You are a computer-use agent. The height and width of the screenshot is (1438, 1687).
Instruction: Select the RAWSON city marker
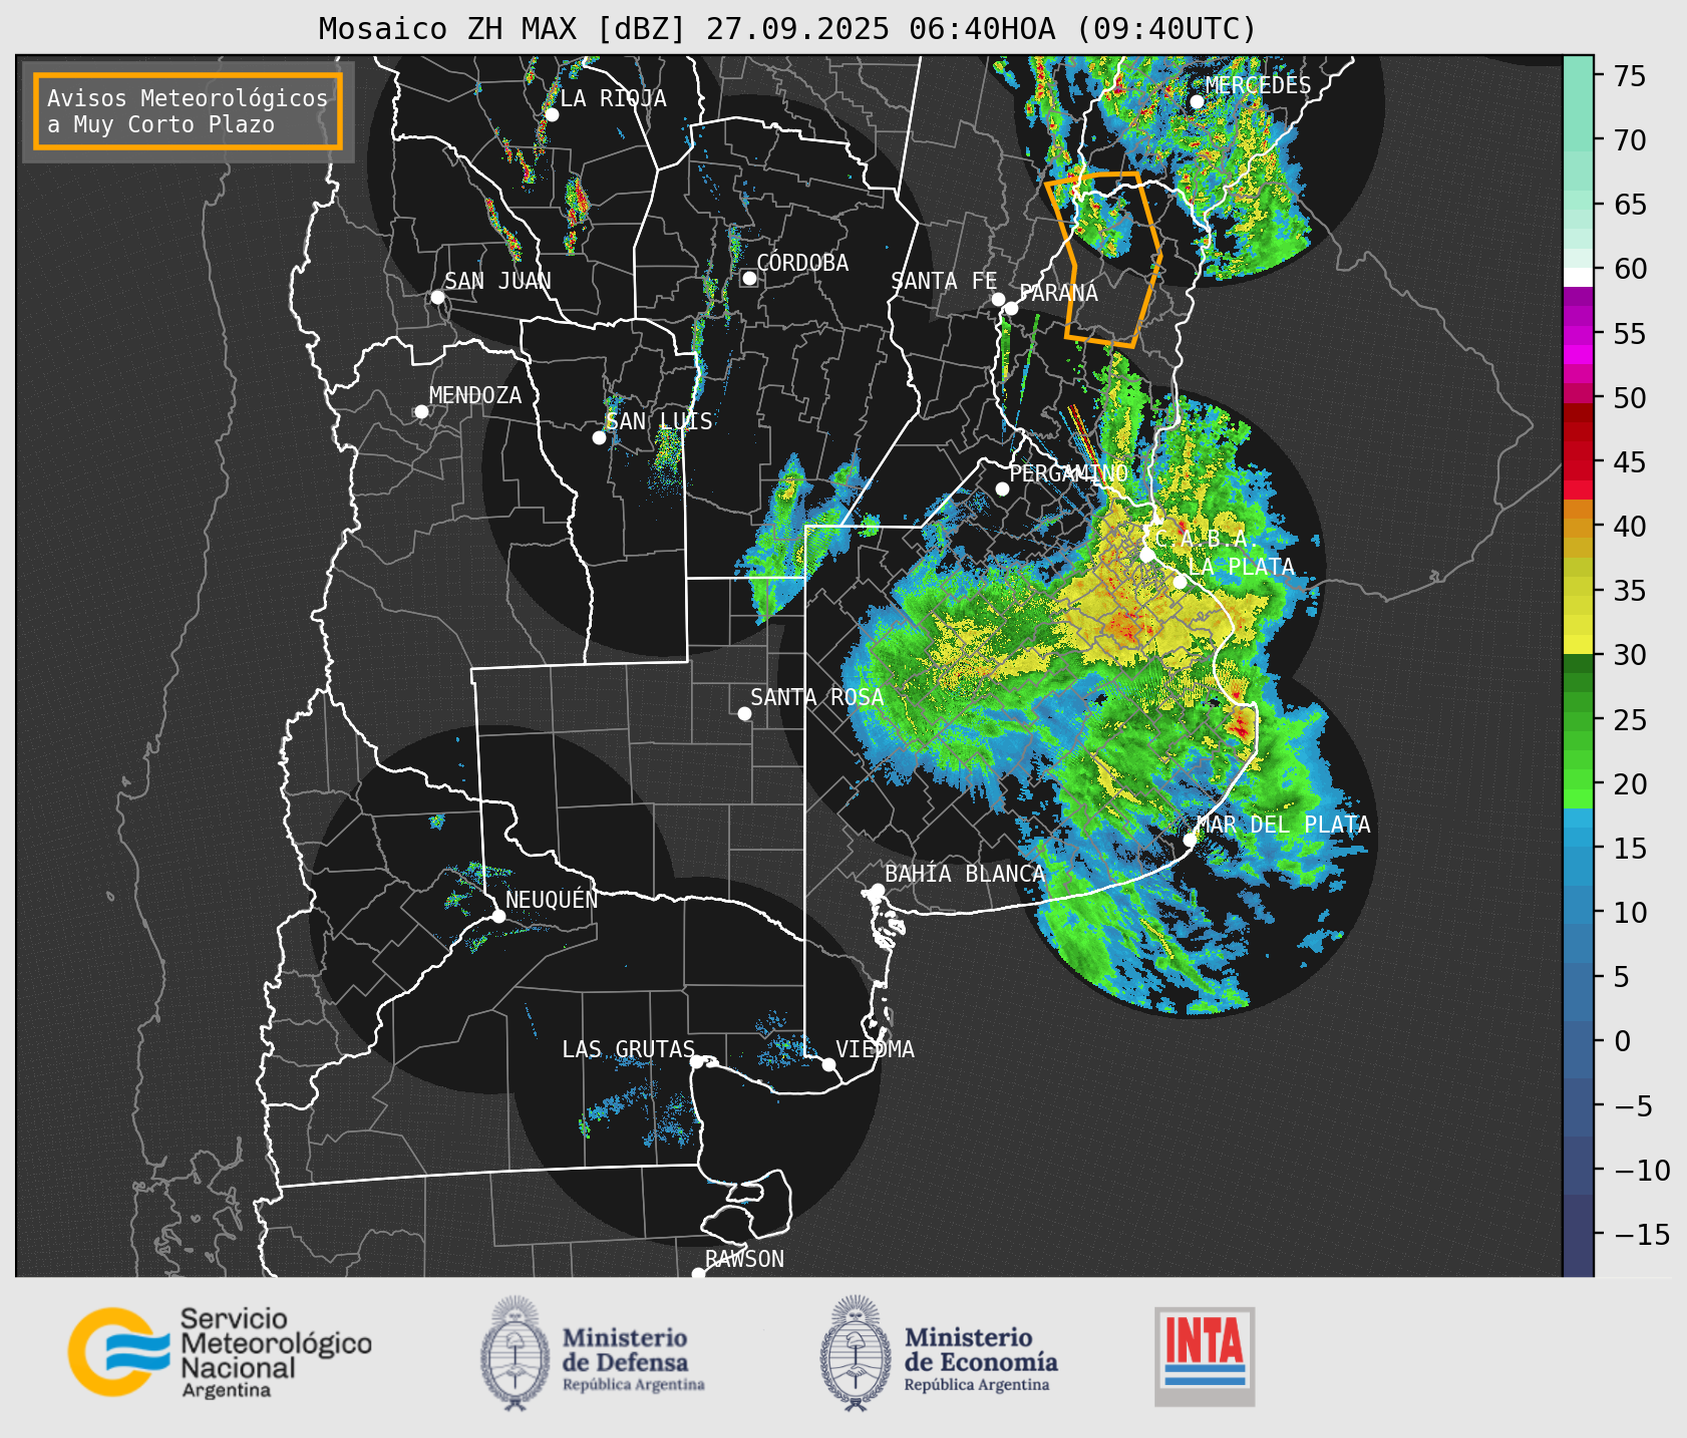(x=698, y=1274)
